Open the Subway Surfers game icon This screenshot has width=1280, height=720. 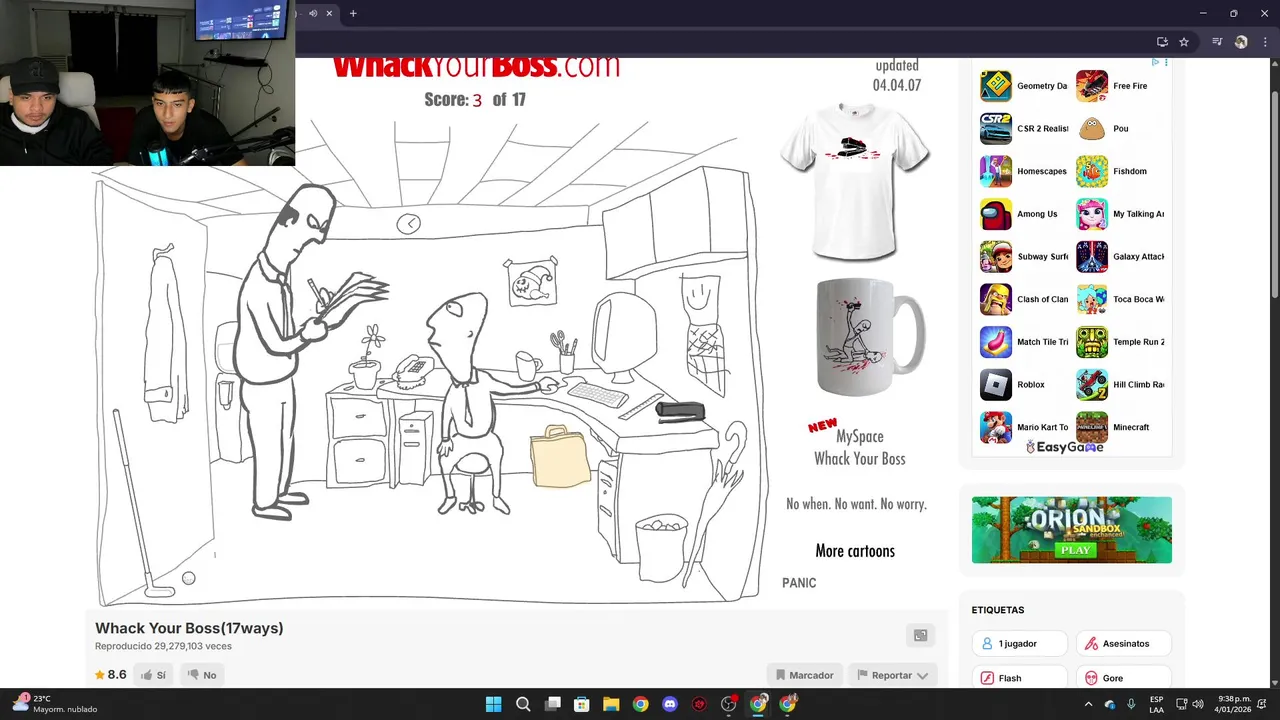pos(995,257)
